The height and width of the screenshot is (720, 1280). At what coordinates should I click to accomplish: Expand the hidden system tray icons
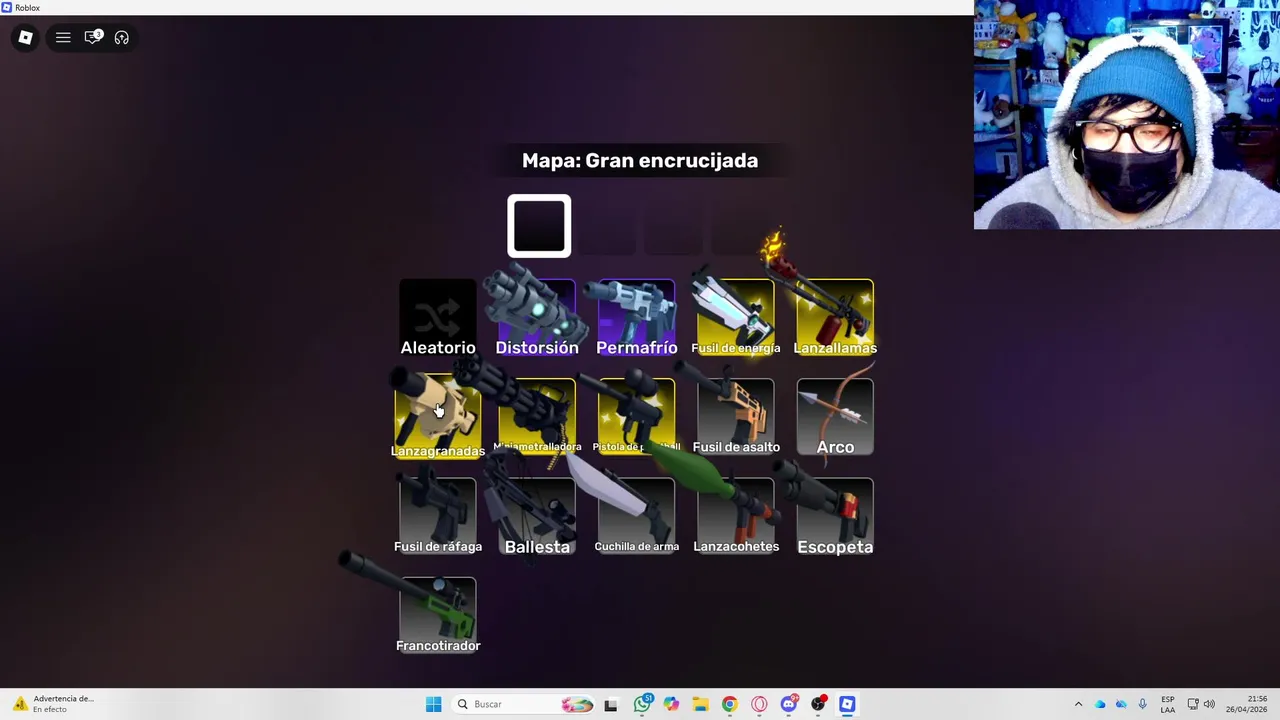tap(1078, 704)
